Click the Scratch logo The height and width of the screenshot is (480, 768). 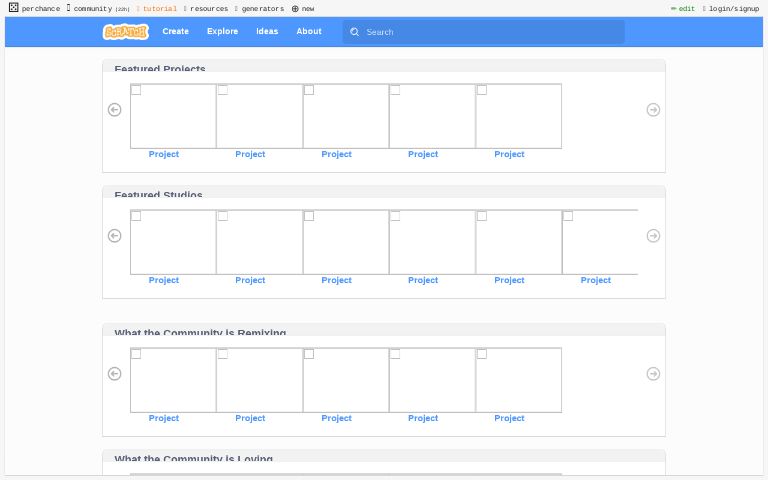(125, 32)
